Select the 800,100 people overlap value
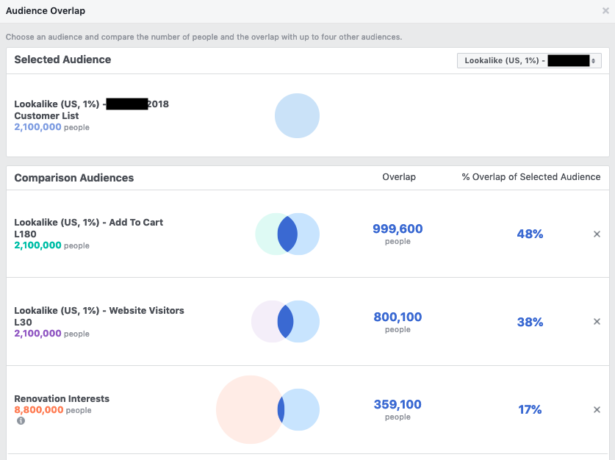The width and height of the screenshot is (615, 460). [x=397, y=317]
